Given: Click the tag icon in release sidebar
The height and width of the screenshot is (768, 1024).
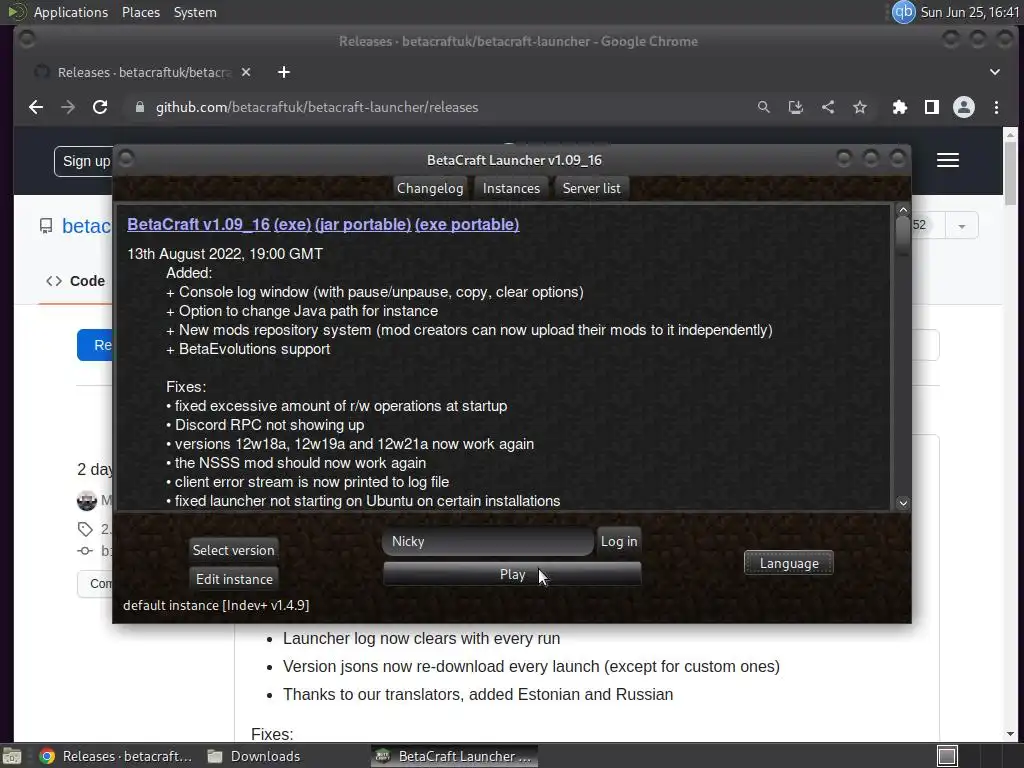Looking at the screenshot, I should pyautogui.click(x=85, y=529).
